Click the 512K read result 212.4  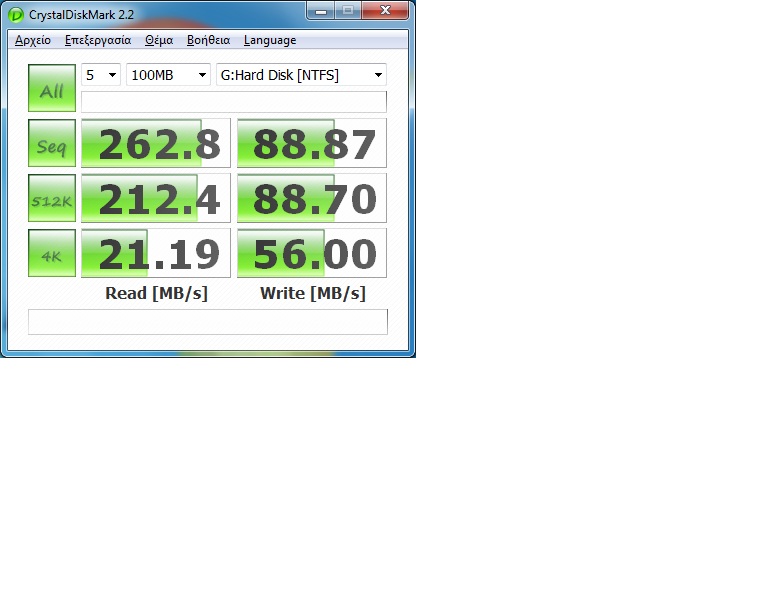click(156, 198)
